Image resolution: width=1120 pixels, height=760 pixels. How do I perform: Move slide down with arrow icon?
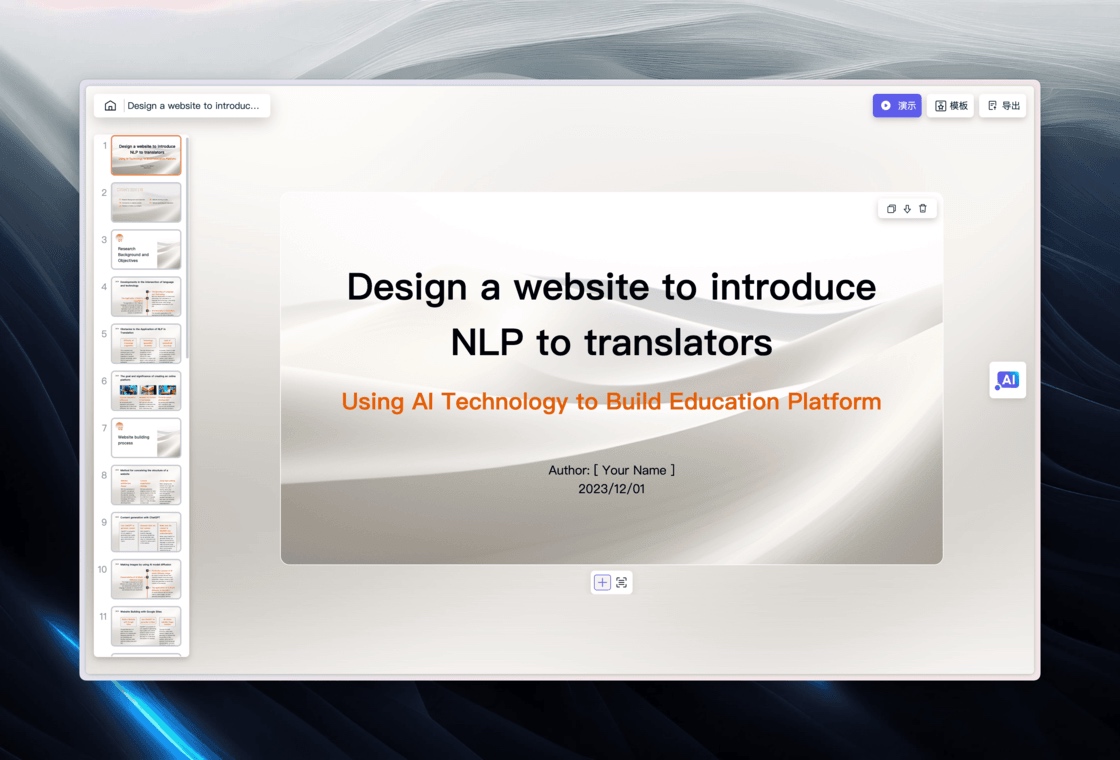point(907,209)
